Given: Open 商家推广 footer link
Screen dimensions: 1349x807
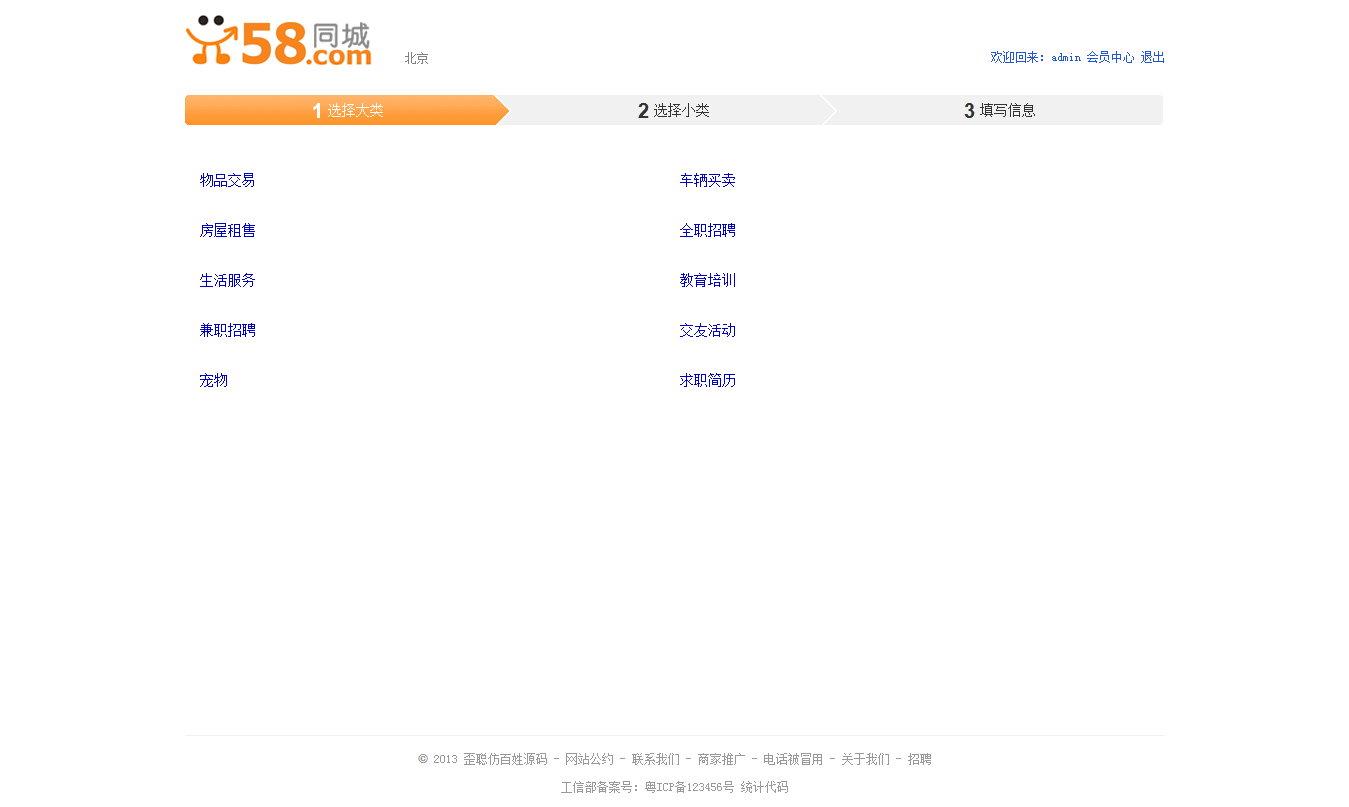Looking at the screenshot, I should (722, 760).
